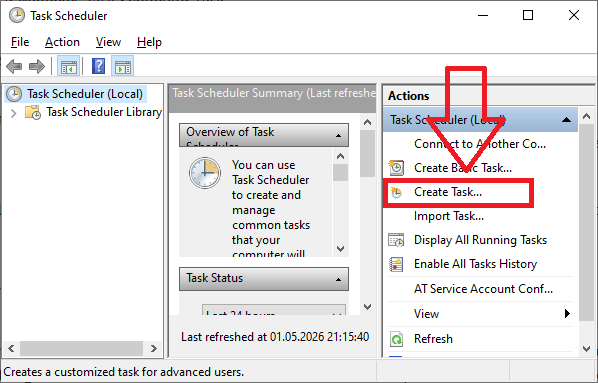Click the overview description paragraph text

[x=271, y=209]
